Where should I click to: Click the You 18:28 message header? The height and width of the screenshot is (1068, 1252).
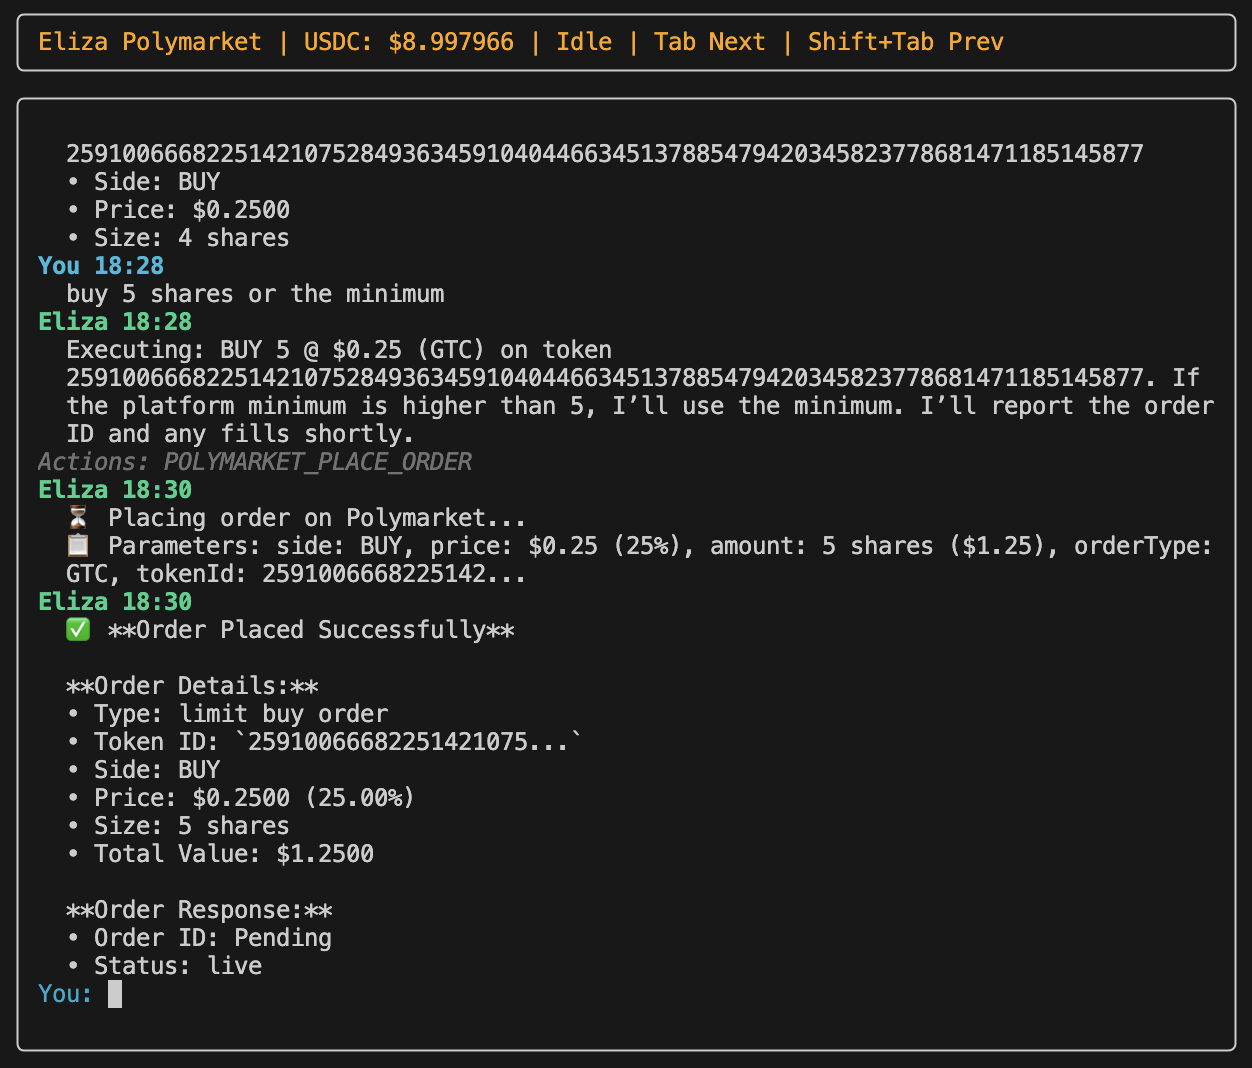[x=100, y=266]
